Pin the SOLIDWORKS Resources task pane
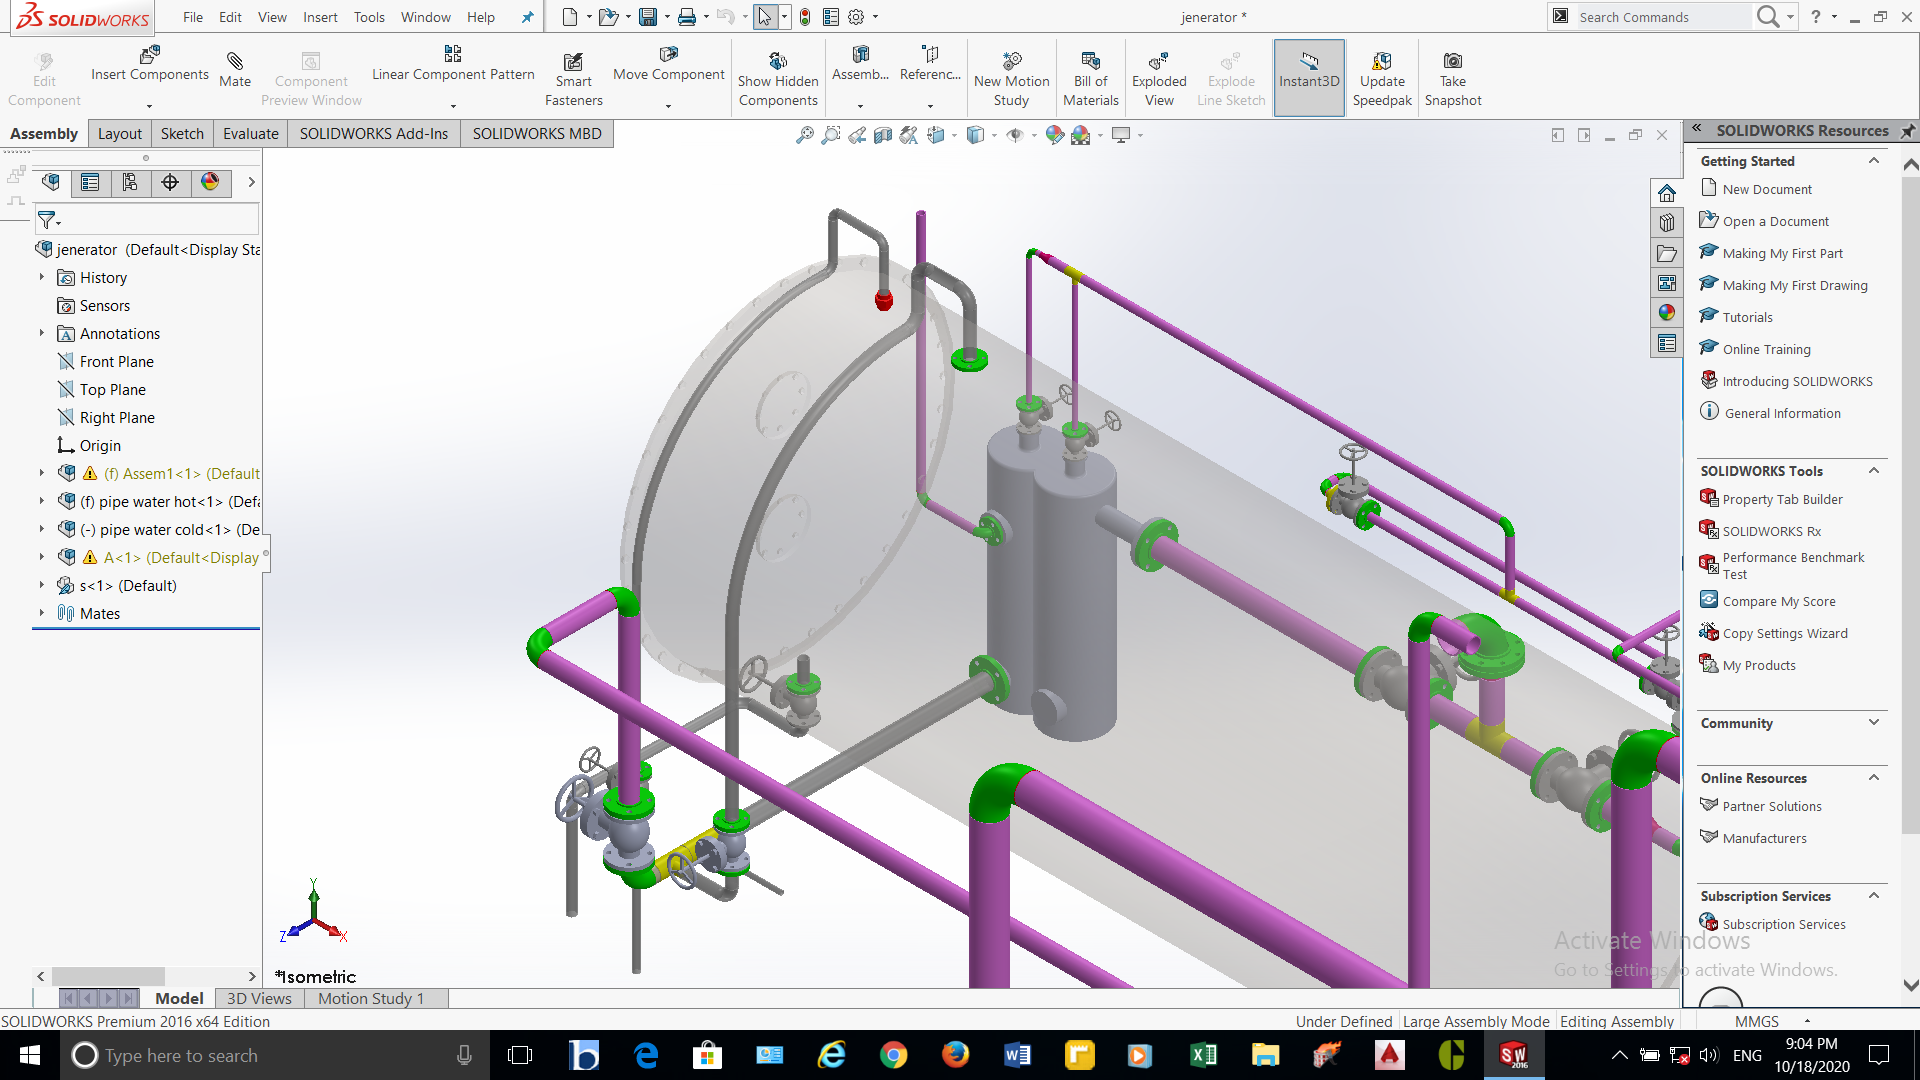 click(x=1907, y=131)
